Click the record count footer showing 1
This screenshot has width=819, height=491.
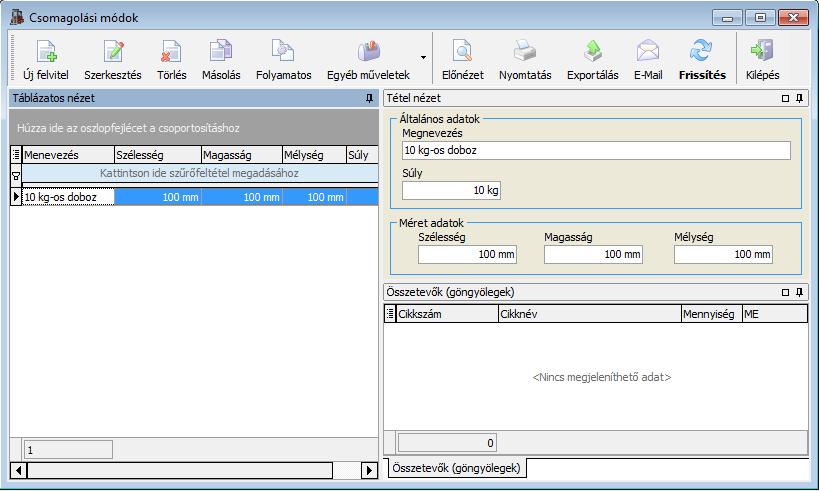pos(68,450)
